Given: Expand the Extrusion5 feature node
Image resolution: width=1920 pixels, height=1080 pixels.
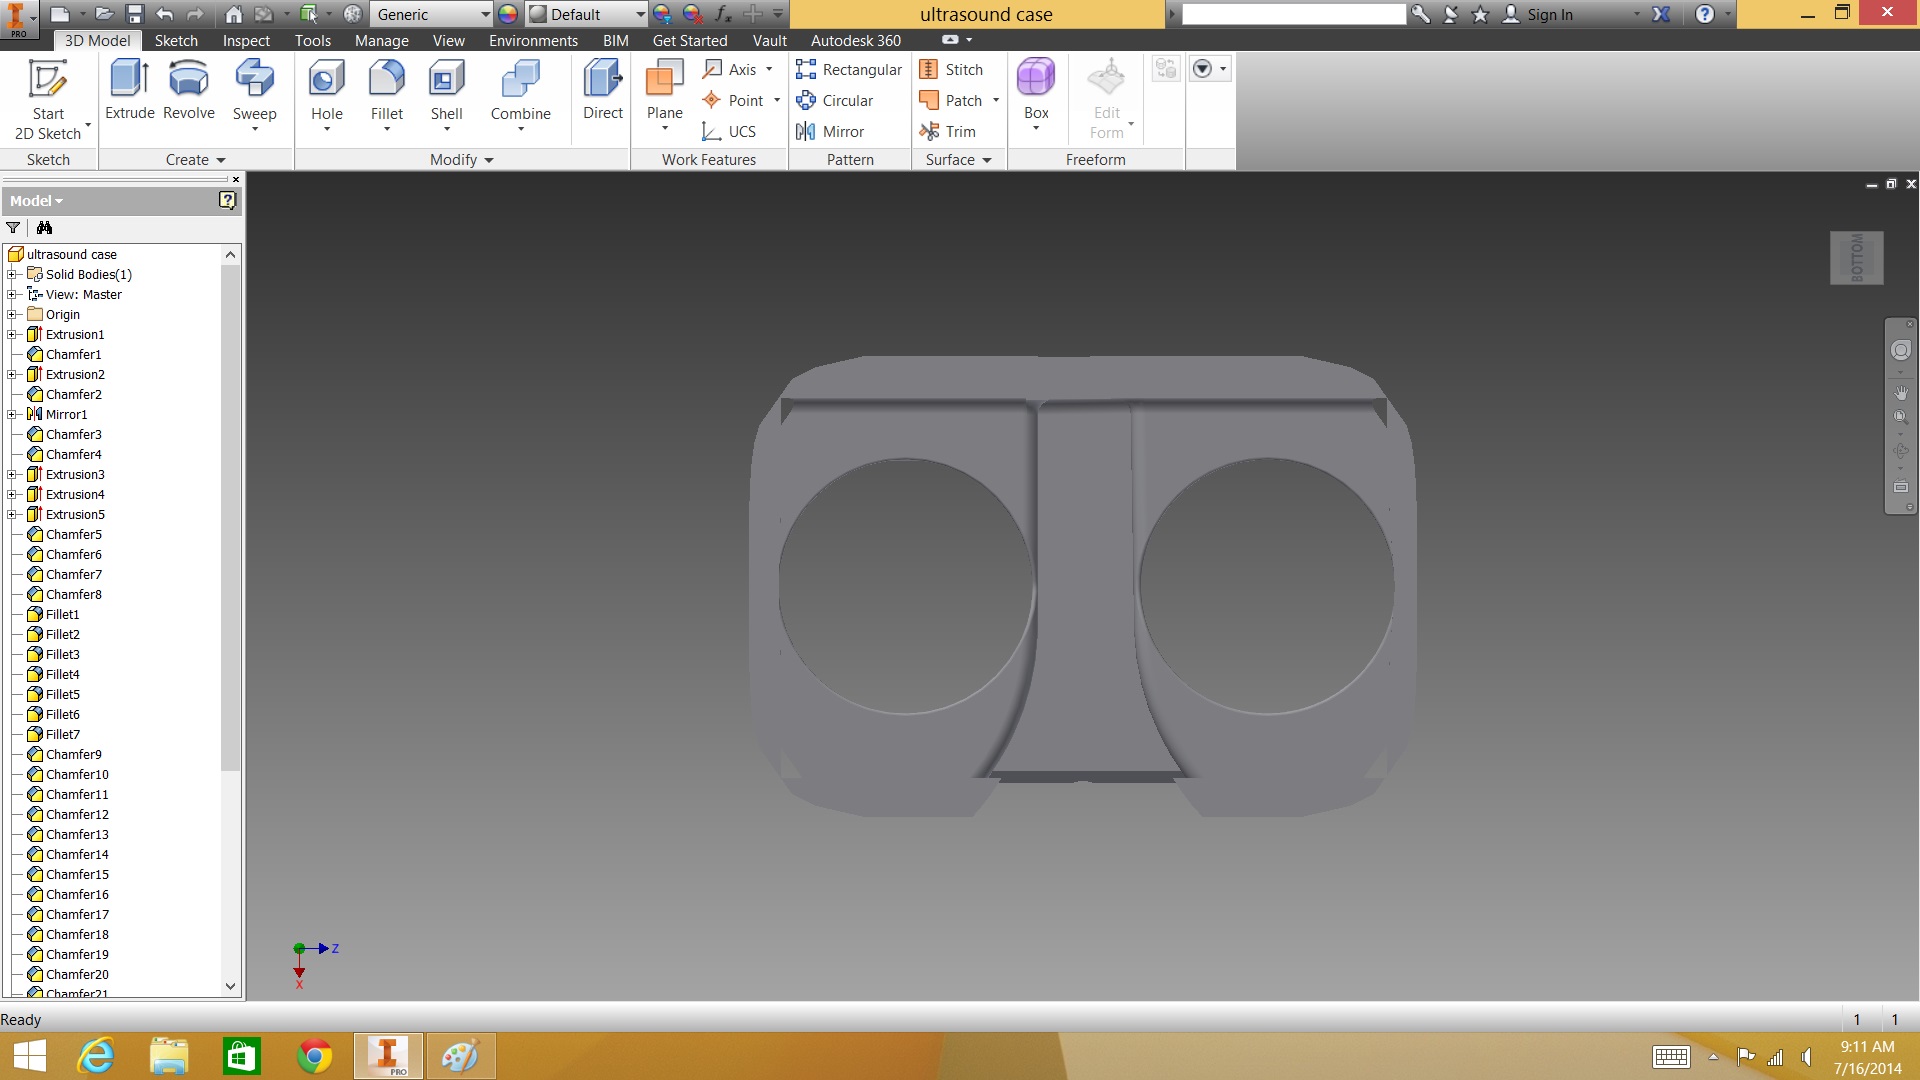Looking at the screenshot, I should 12,514.
